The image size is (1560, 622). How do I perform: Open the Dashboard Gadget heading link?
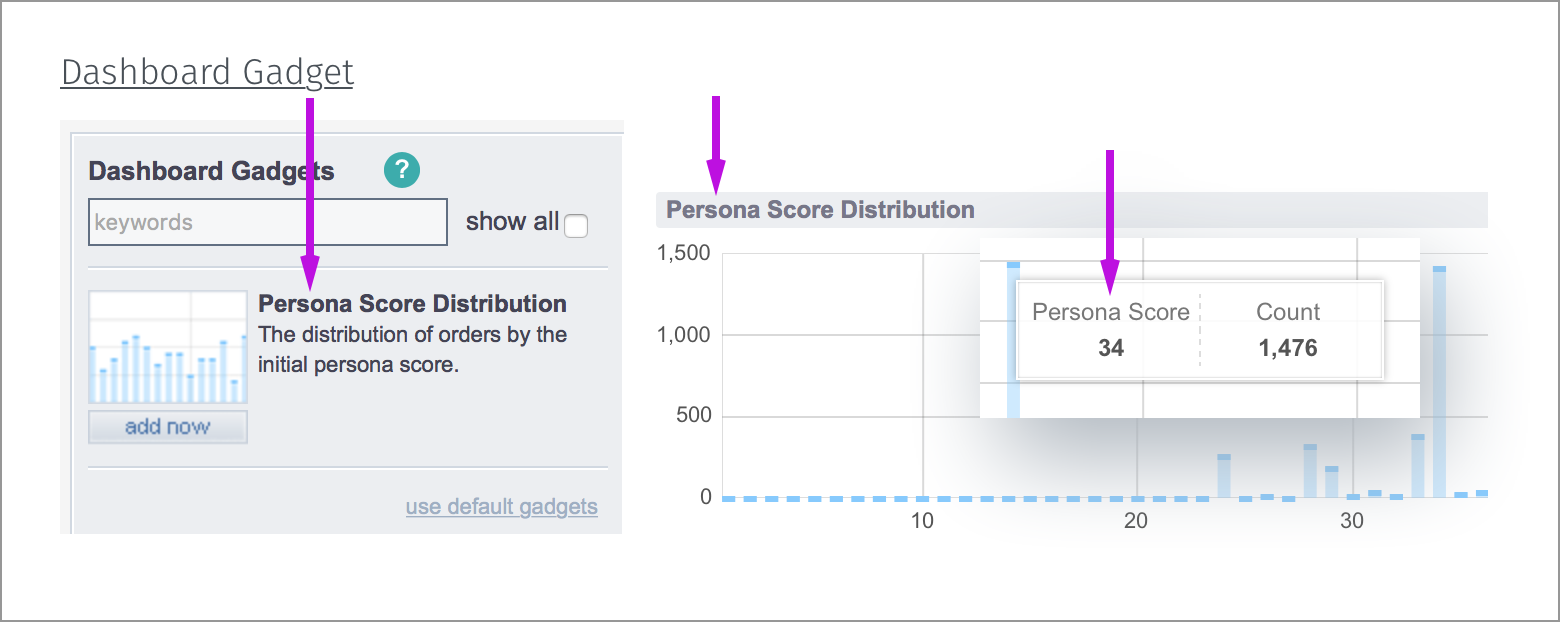pyautogui.click(x=207, y=72)
